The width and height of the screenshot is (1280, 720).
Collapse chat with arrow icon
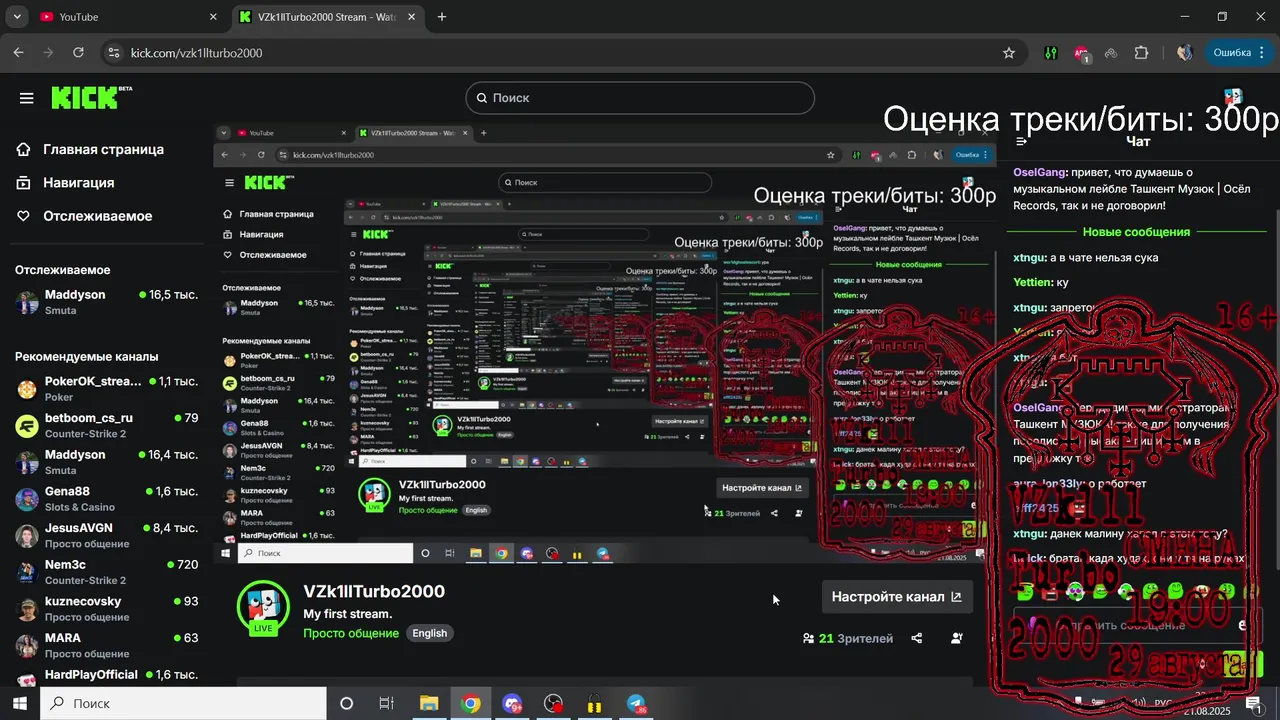(1021, 142)
